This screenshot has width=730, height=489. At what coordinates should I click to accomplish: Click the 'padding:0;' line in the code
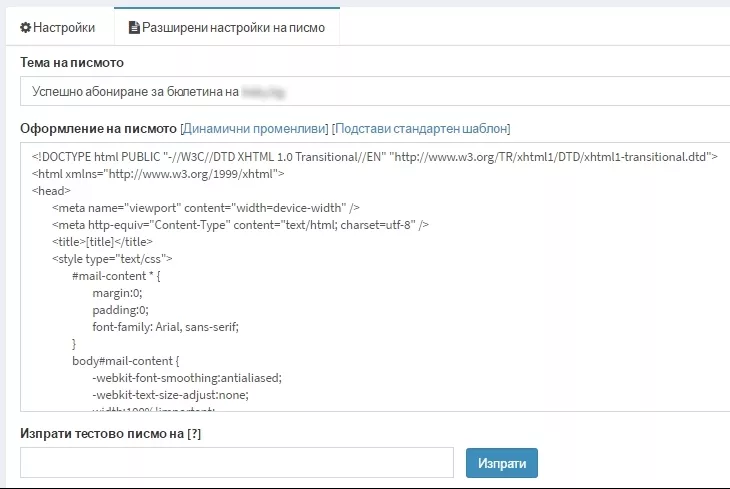(120, 310)
